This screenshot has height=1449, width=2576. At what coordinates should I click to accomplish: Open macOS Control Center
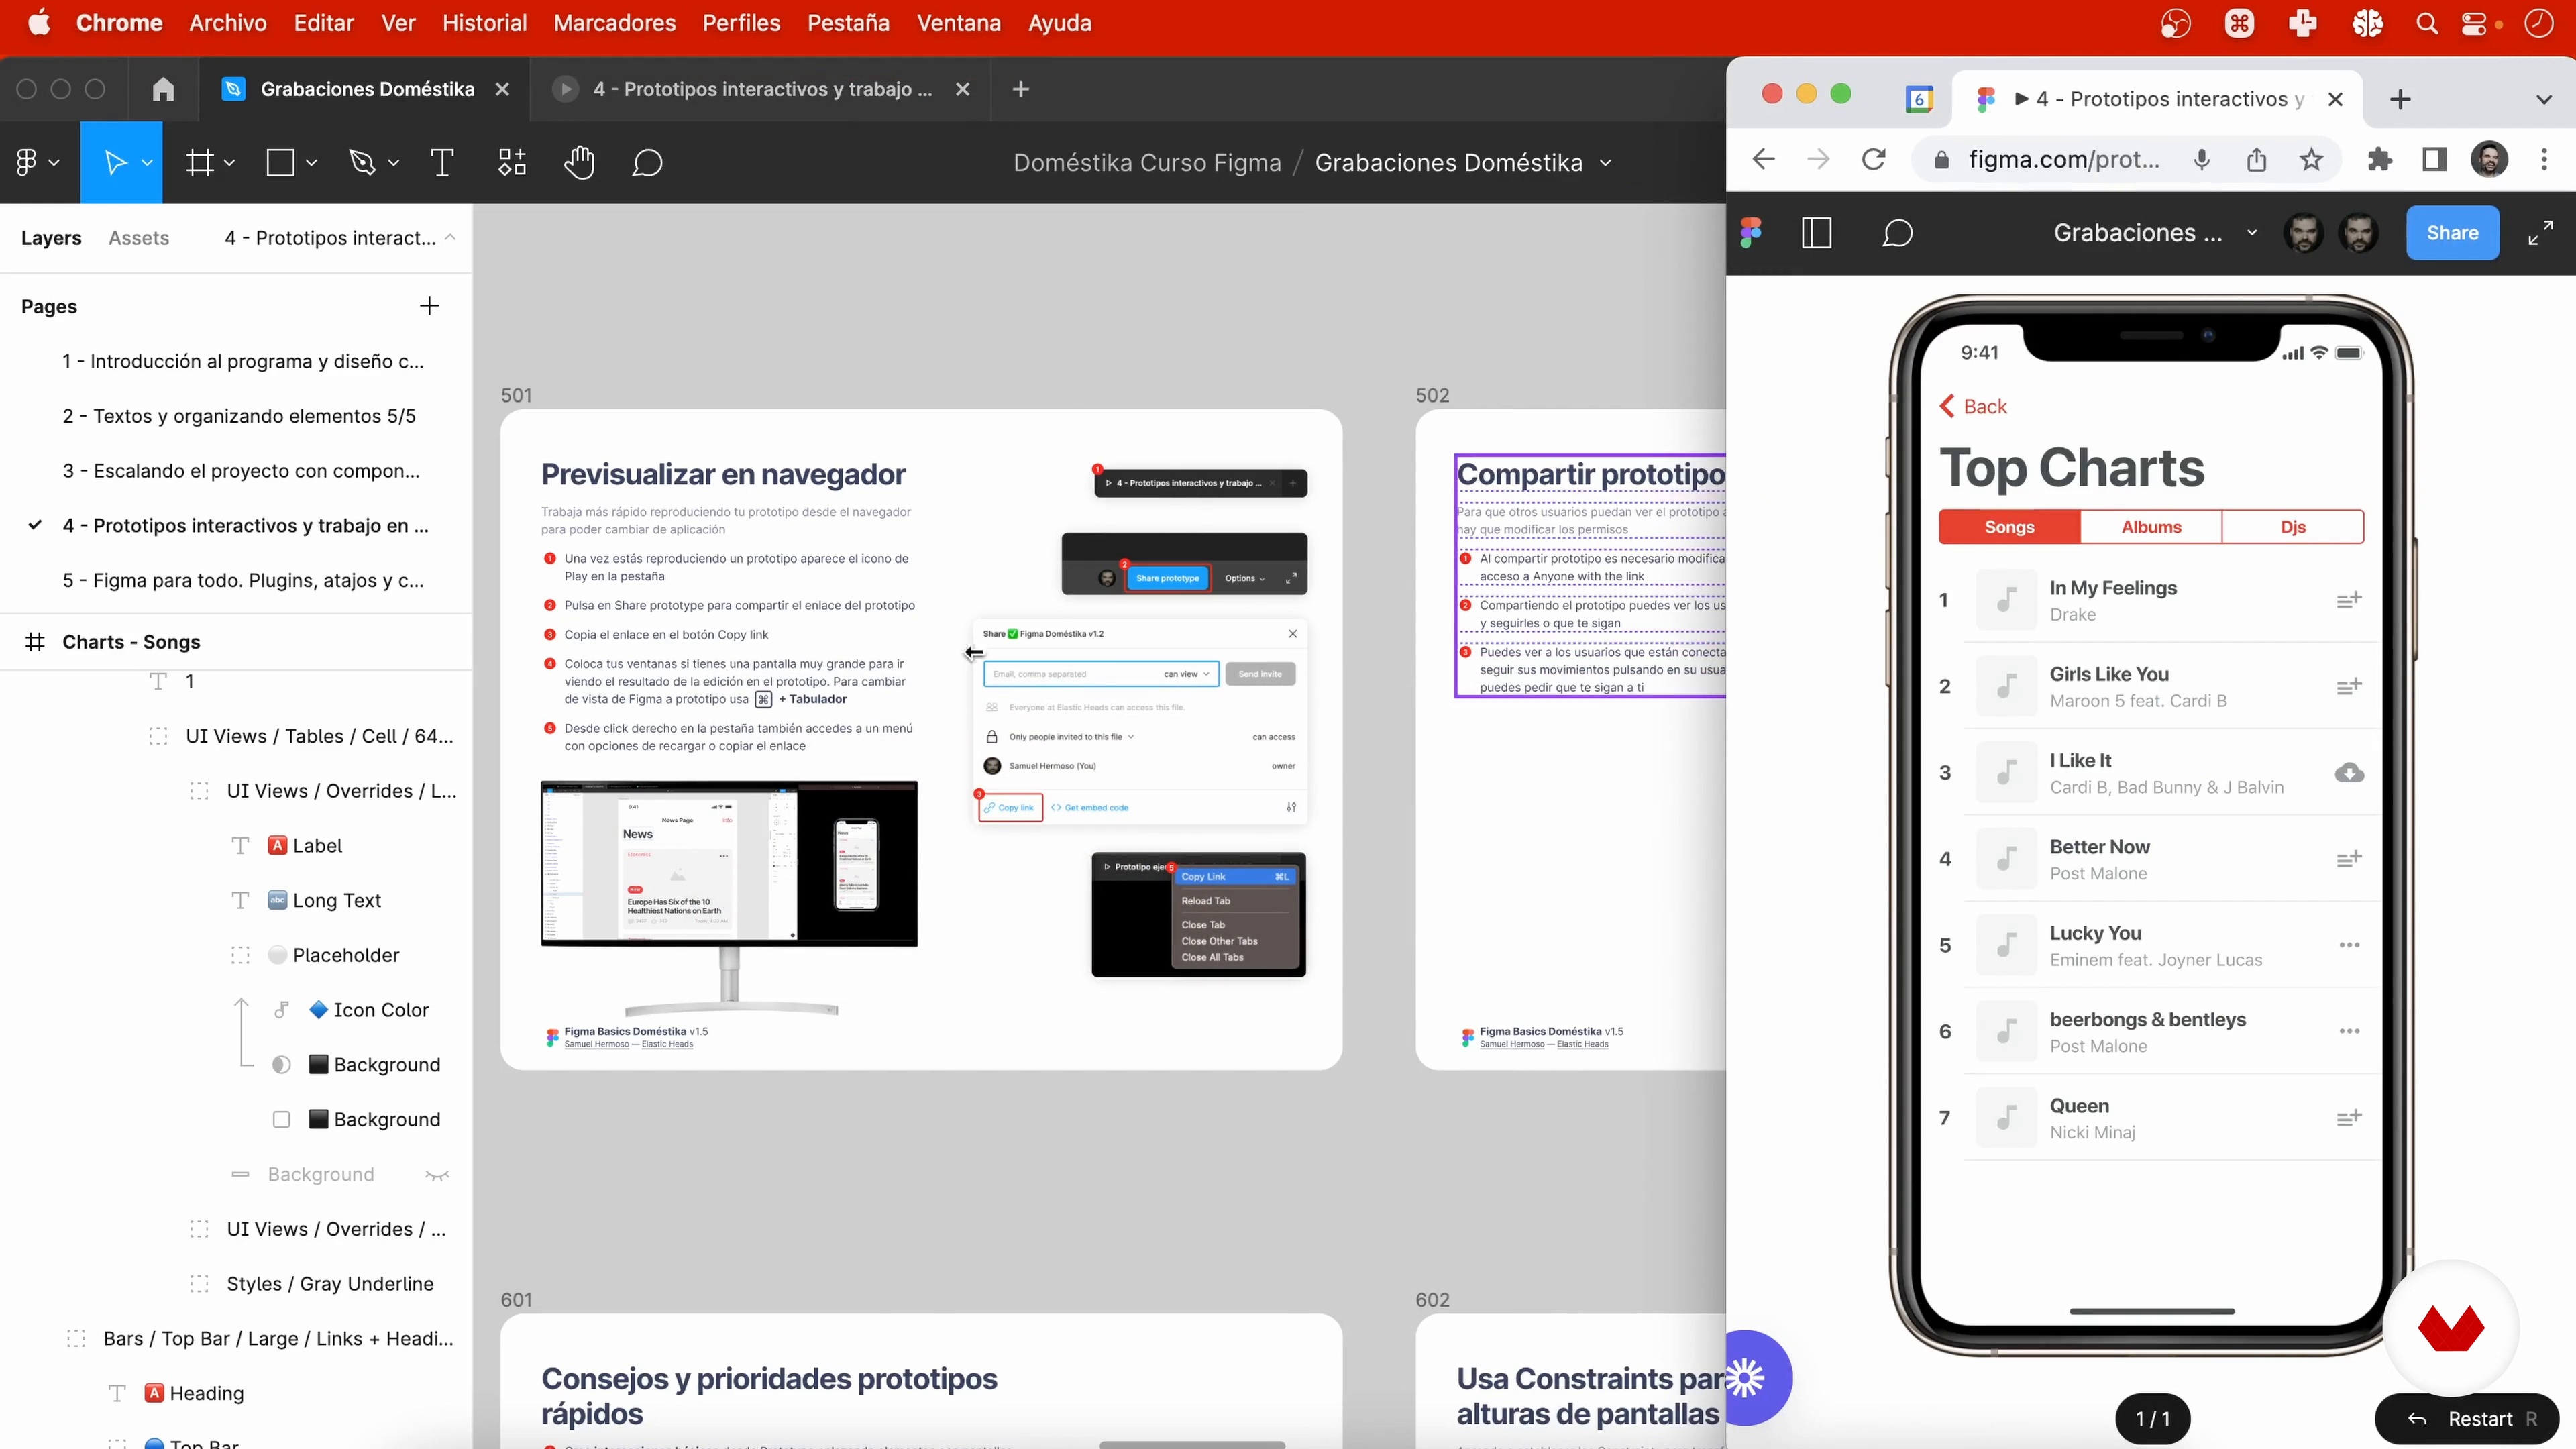[2473, 23]
